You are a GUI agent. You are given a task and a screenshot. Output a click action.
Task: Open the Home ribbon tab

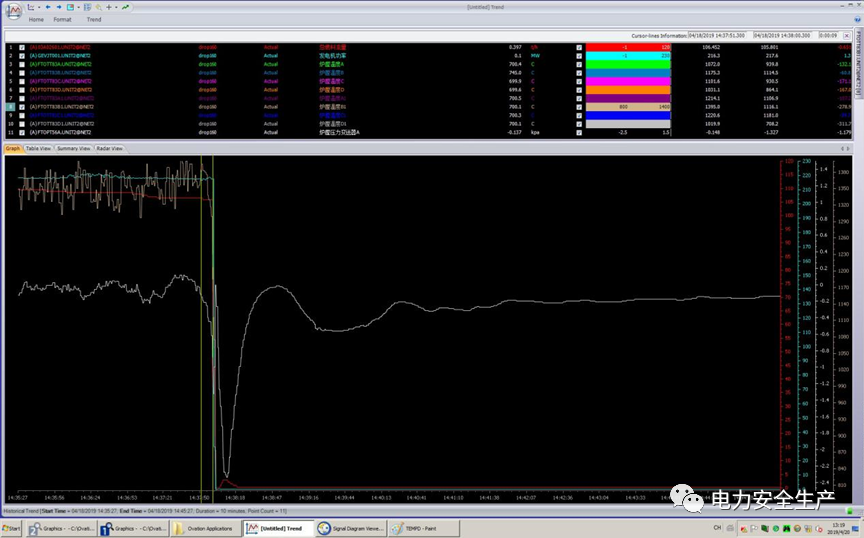tap(36, 19)
